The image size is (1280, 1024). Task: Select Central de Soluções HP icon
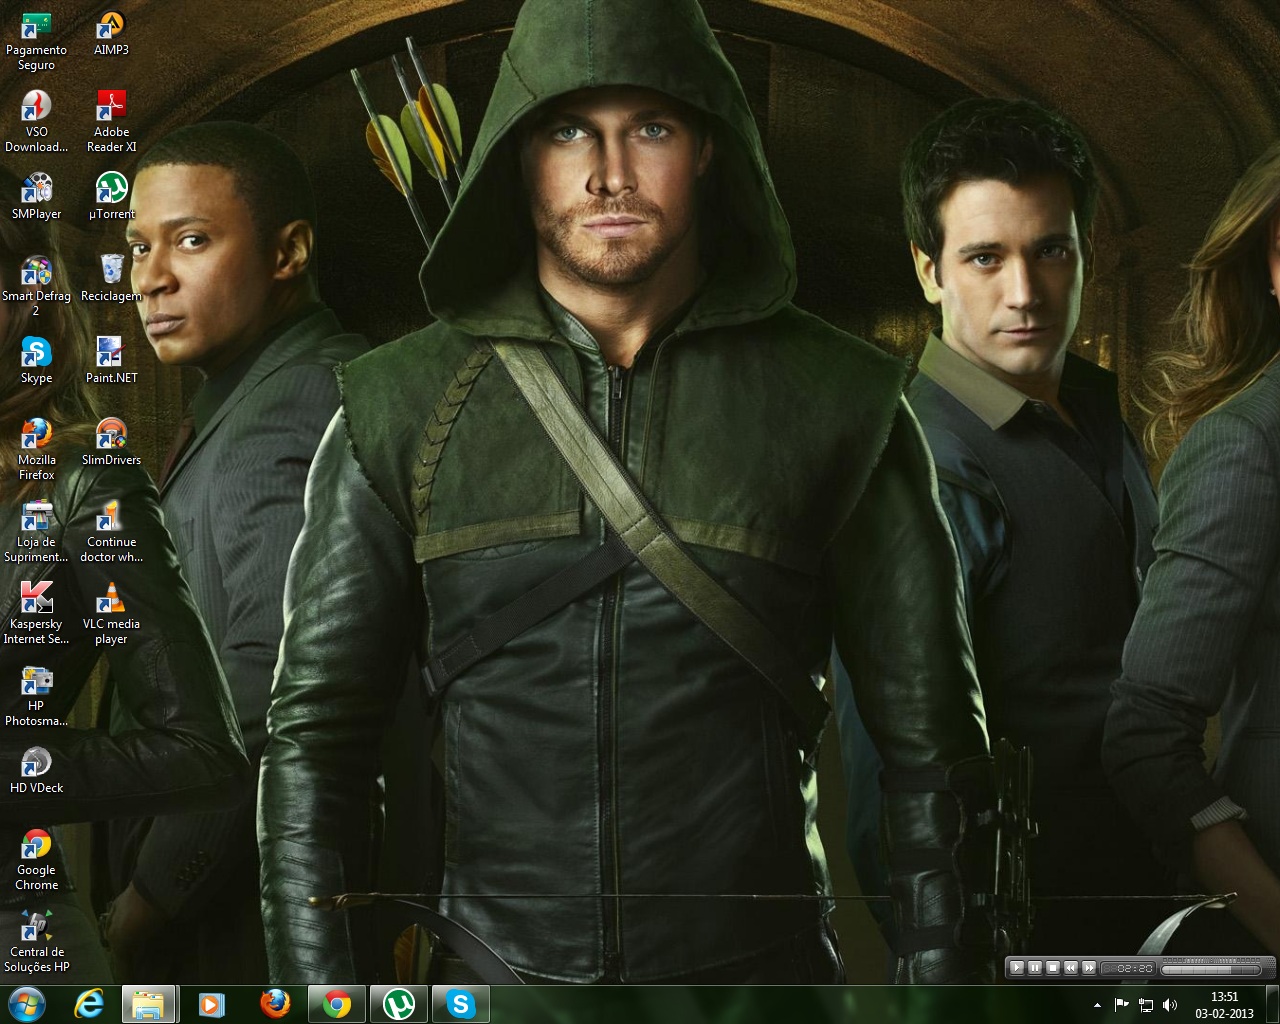tap(36, 943)
